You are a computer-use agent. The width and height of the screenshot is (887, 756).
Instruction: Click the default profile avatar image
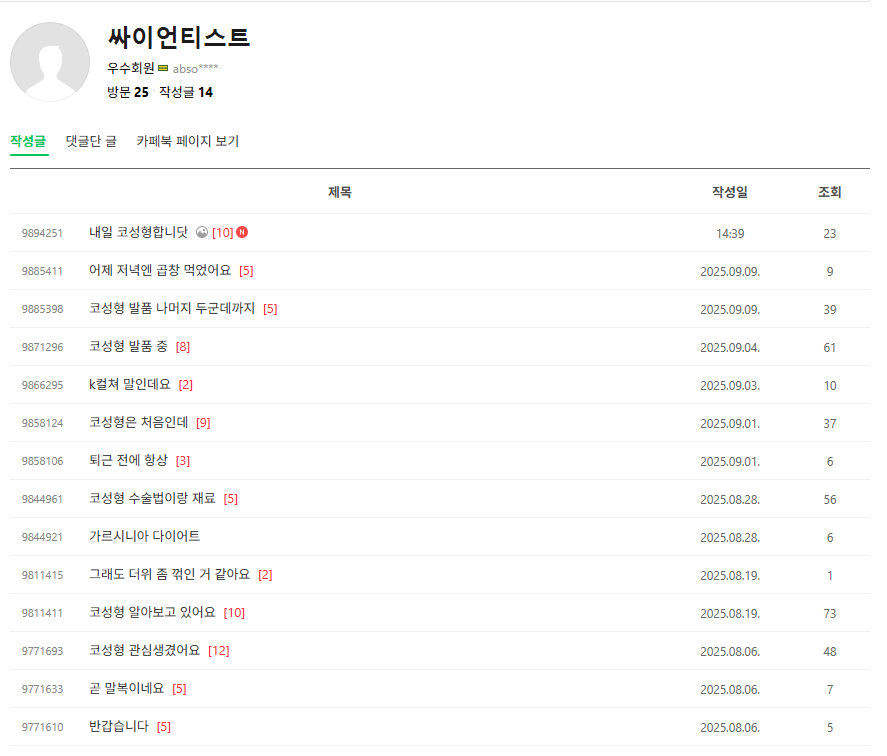[x=50, y=62]
